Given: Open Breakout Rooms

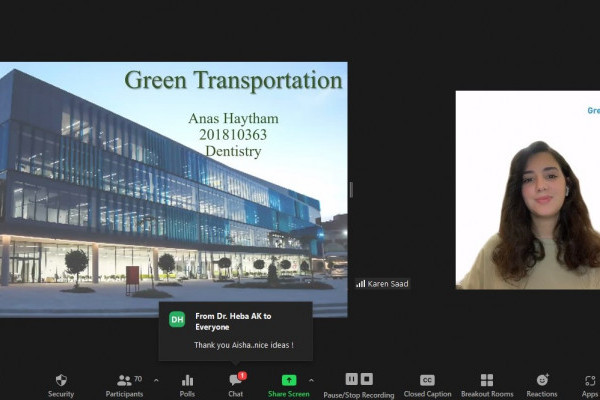Looking at the screenshot, I should click(x=486, y=385).
